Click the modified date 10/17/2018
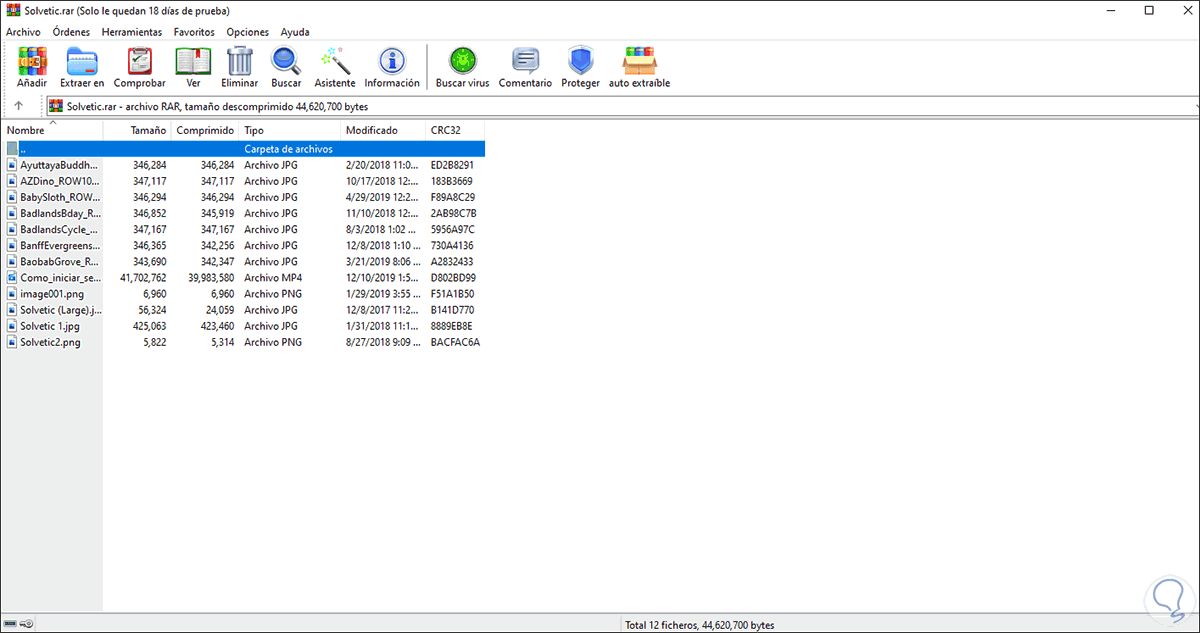The height and width of the screenshot is (633, 1200). tap(384, 181)
